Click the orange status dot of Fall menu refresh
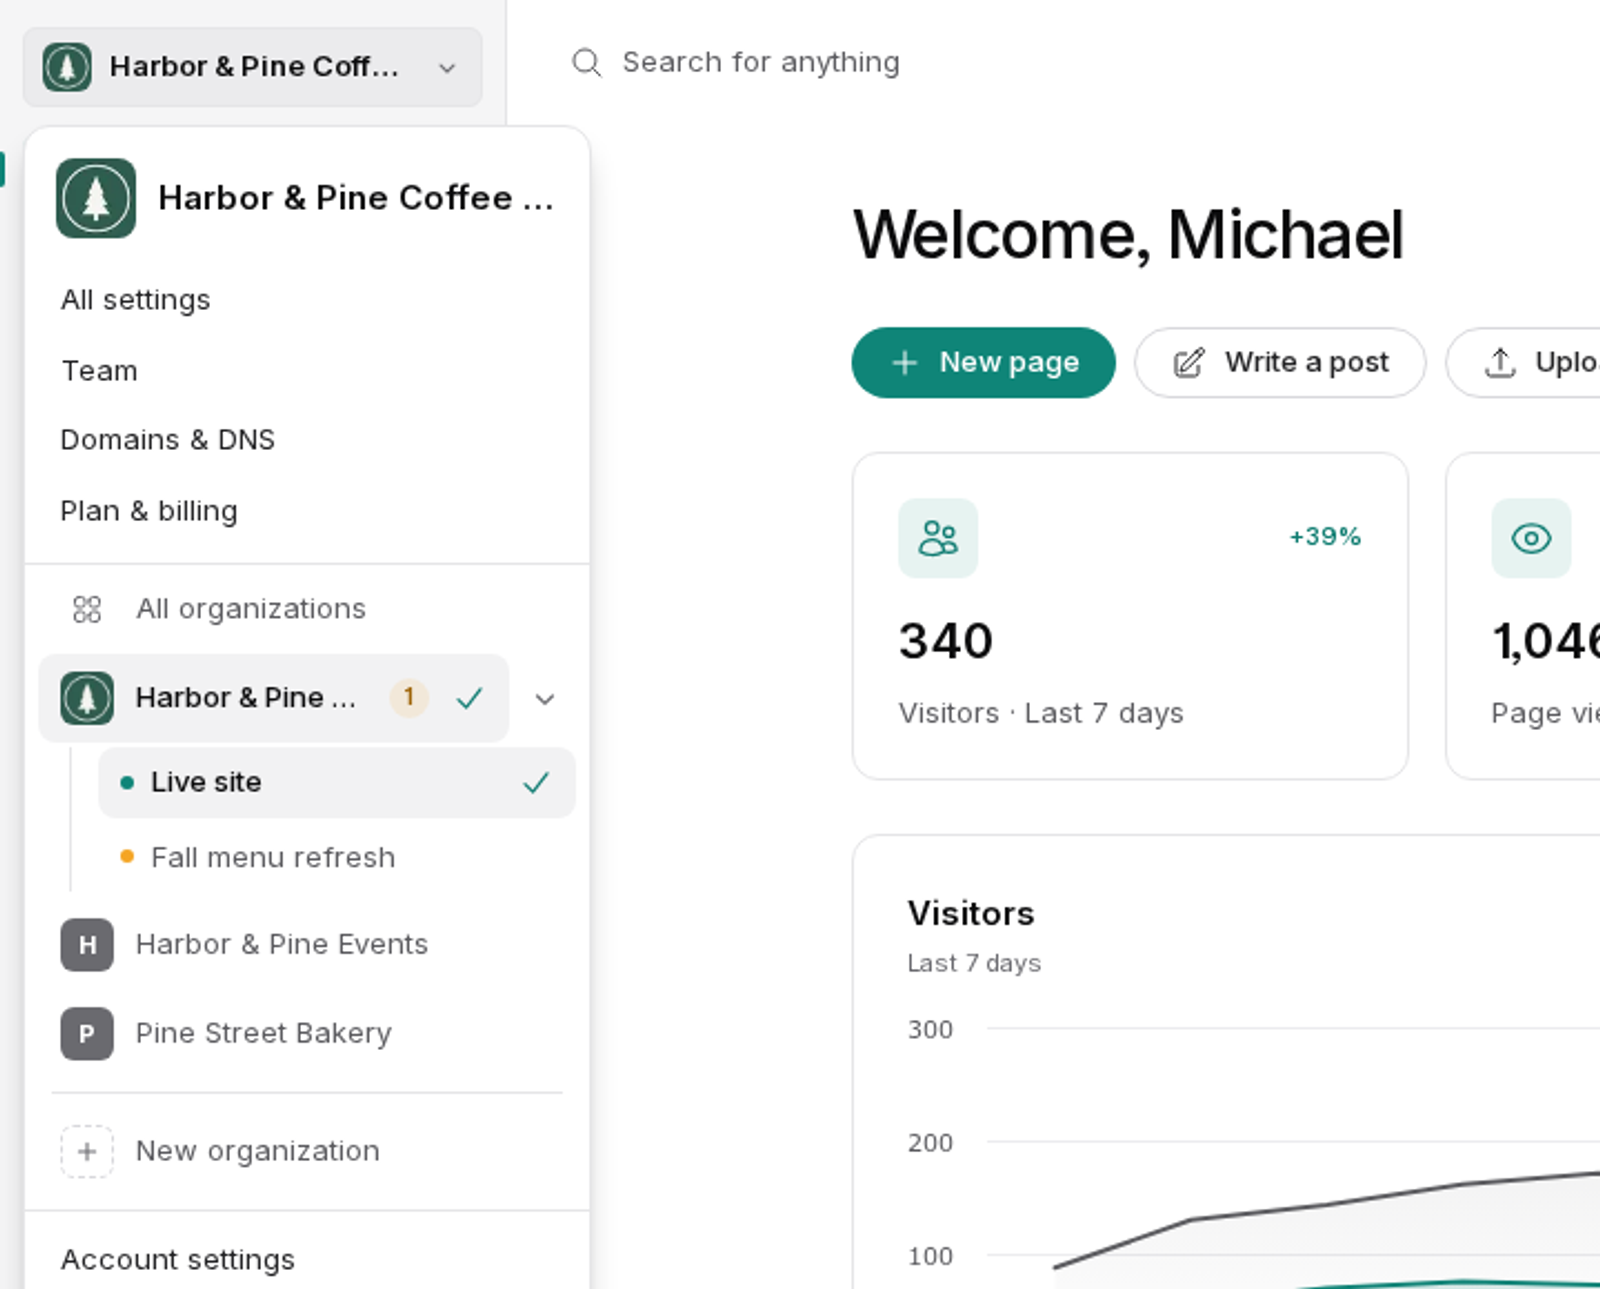This screenshot has height=1289, width=1600. pos(127,856)
